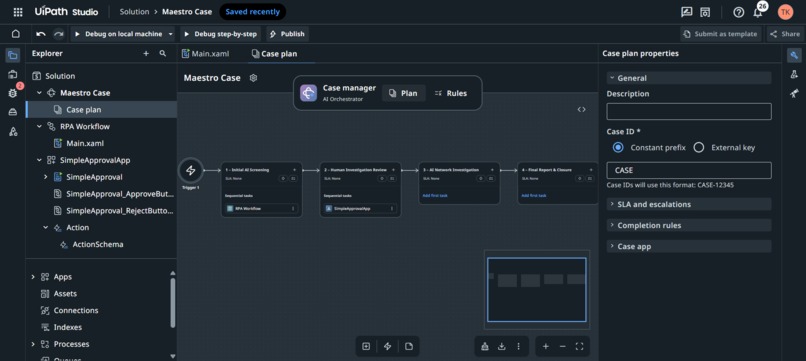Open RPA Workflow task three-dot menu

[x=294, y=209]
